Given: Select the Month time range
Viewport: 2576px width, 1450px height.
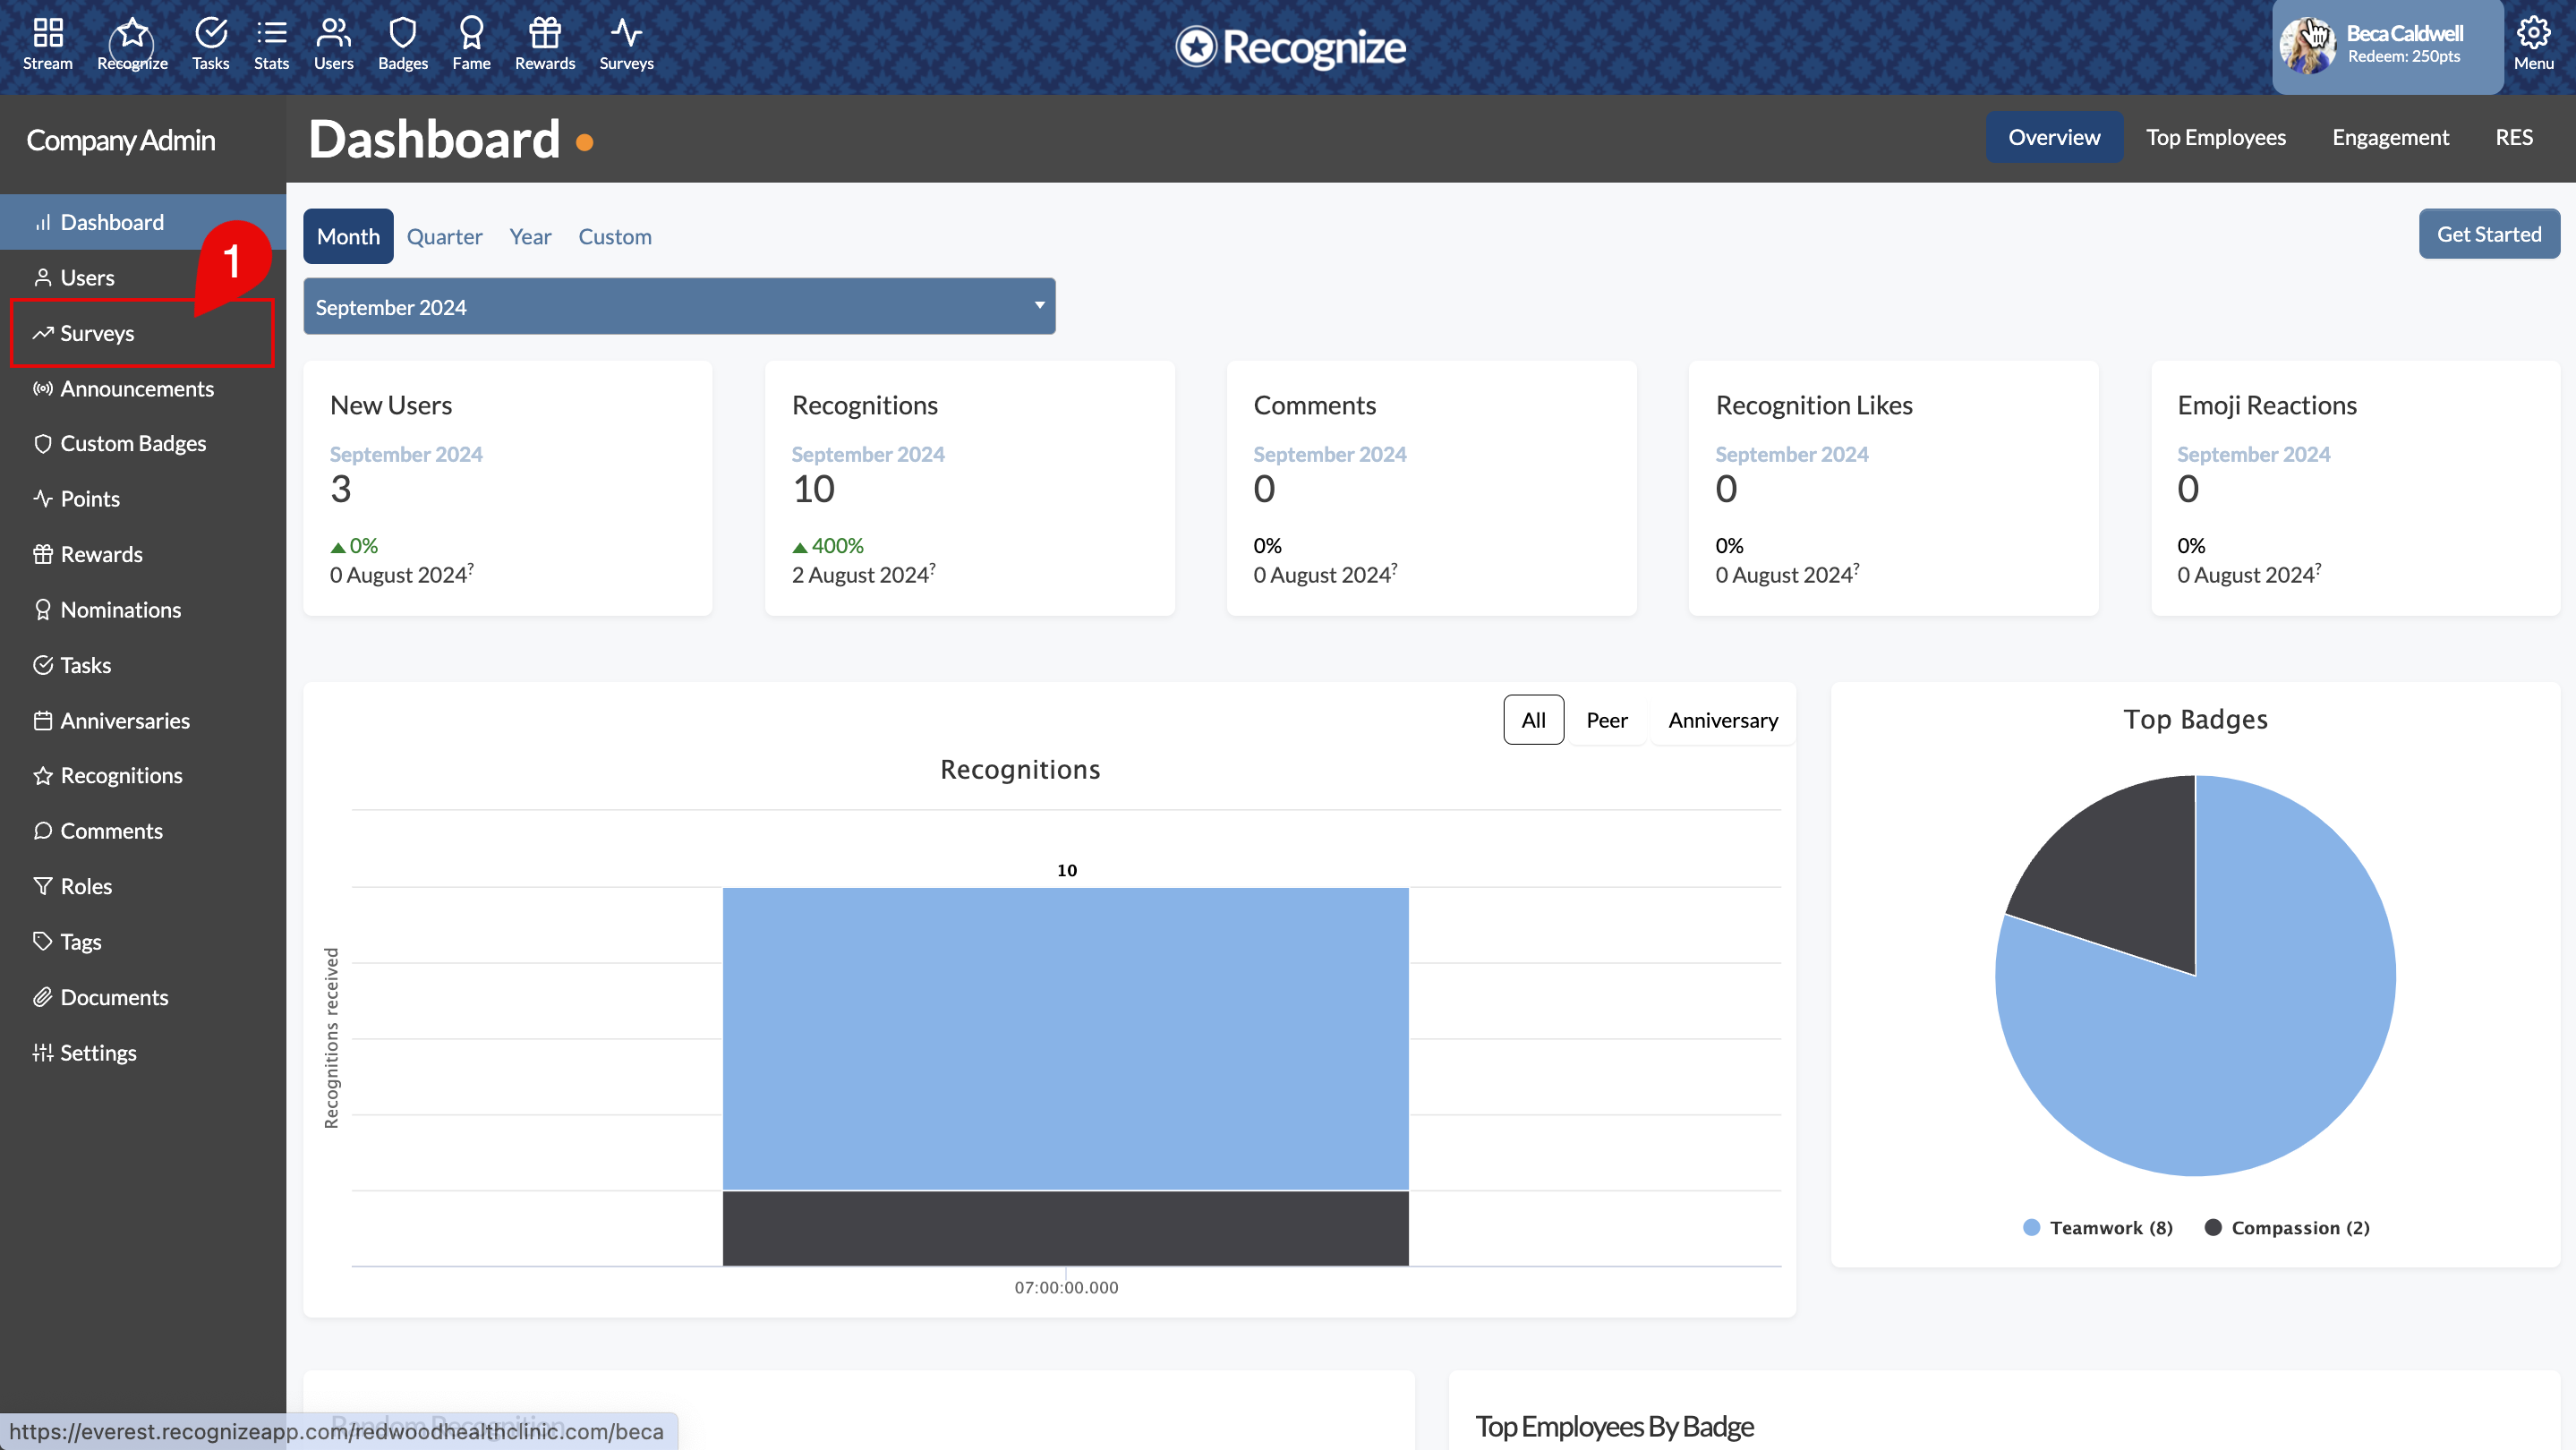Looking at the screenshot, I should 348,236.
